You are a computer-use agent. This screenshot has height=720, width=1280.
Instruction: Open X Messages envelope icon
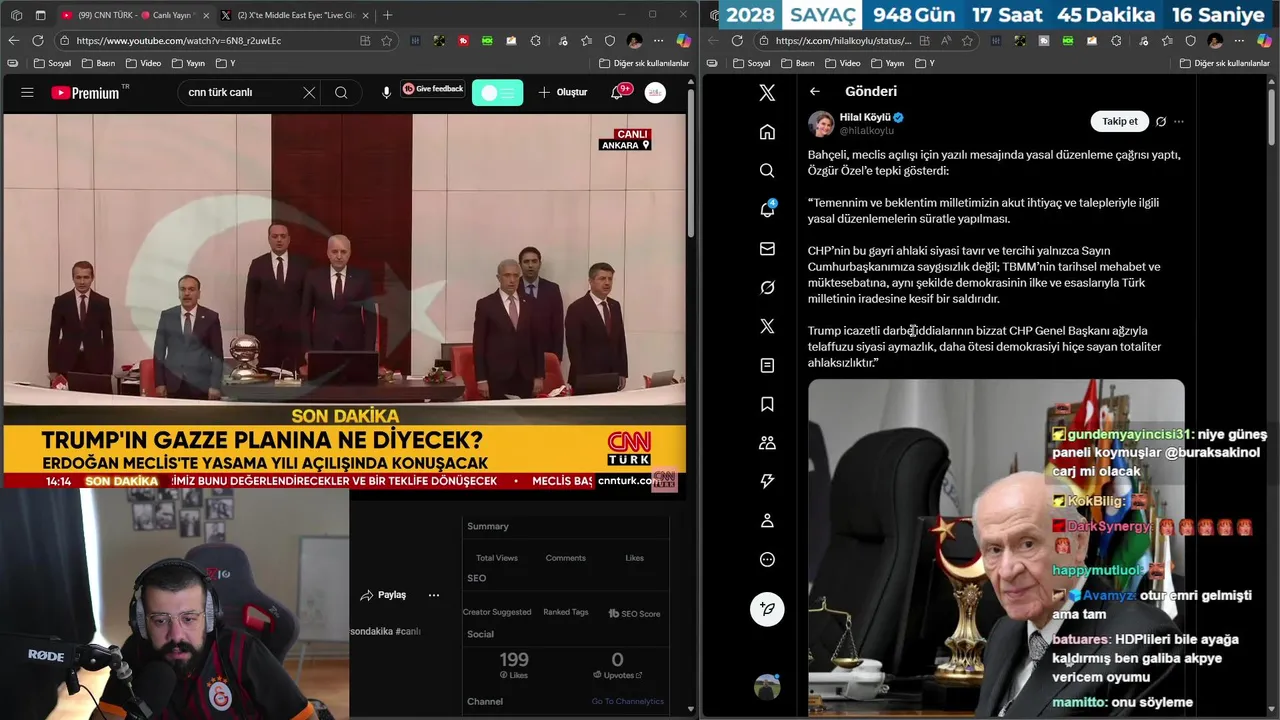click(767, 249)
